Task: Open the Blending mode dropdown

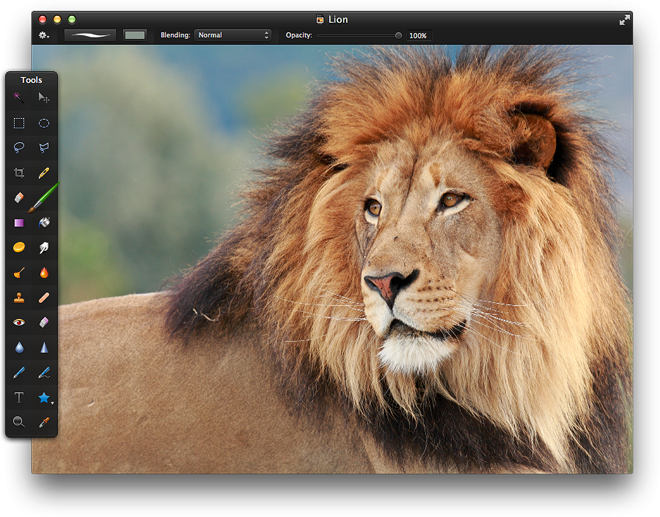Action: tap(233, 35)
